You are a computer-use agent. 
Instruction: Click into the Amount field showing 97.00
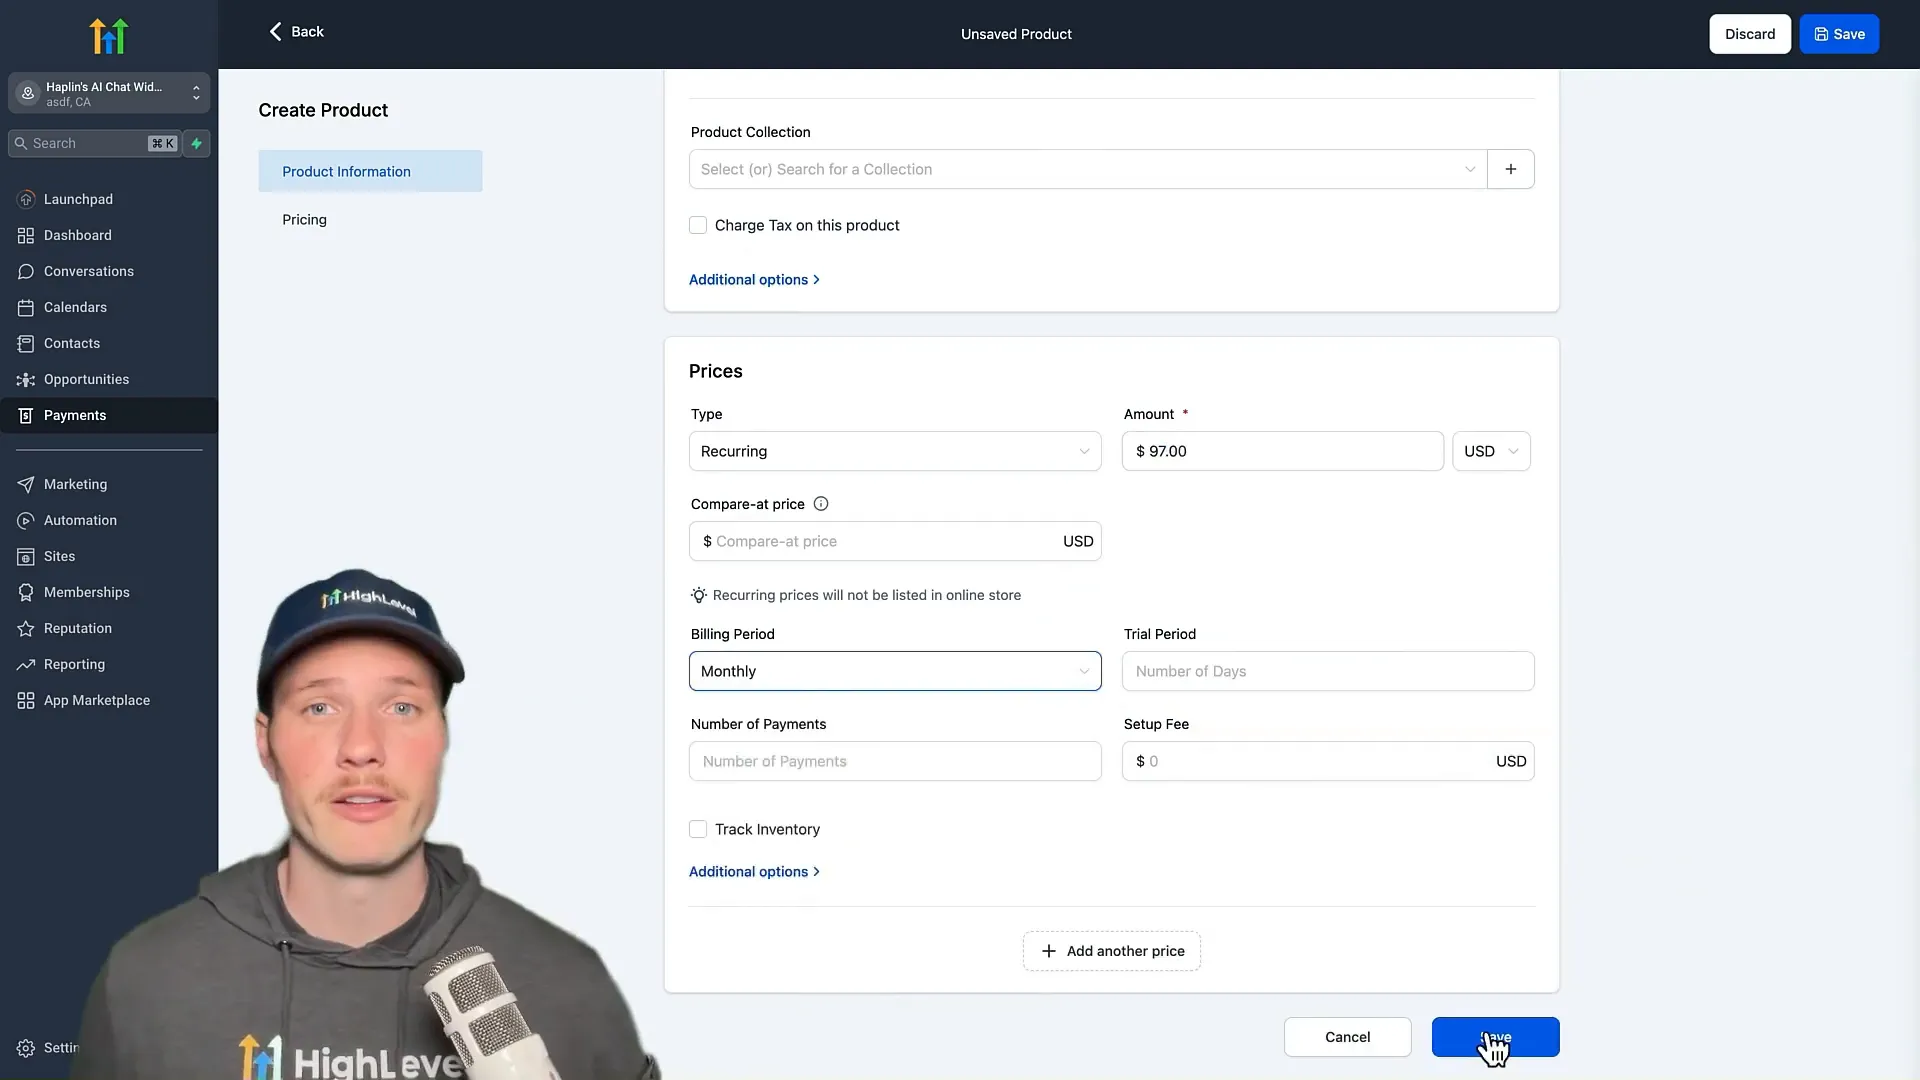(1283, 451)
